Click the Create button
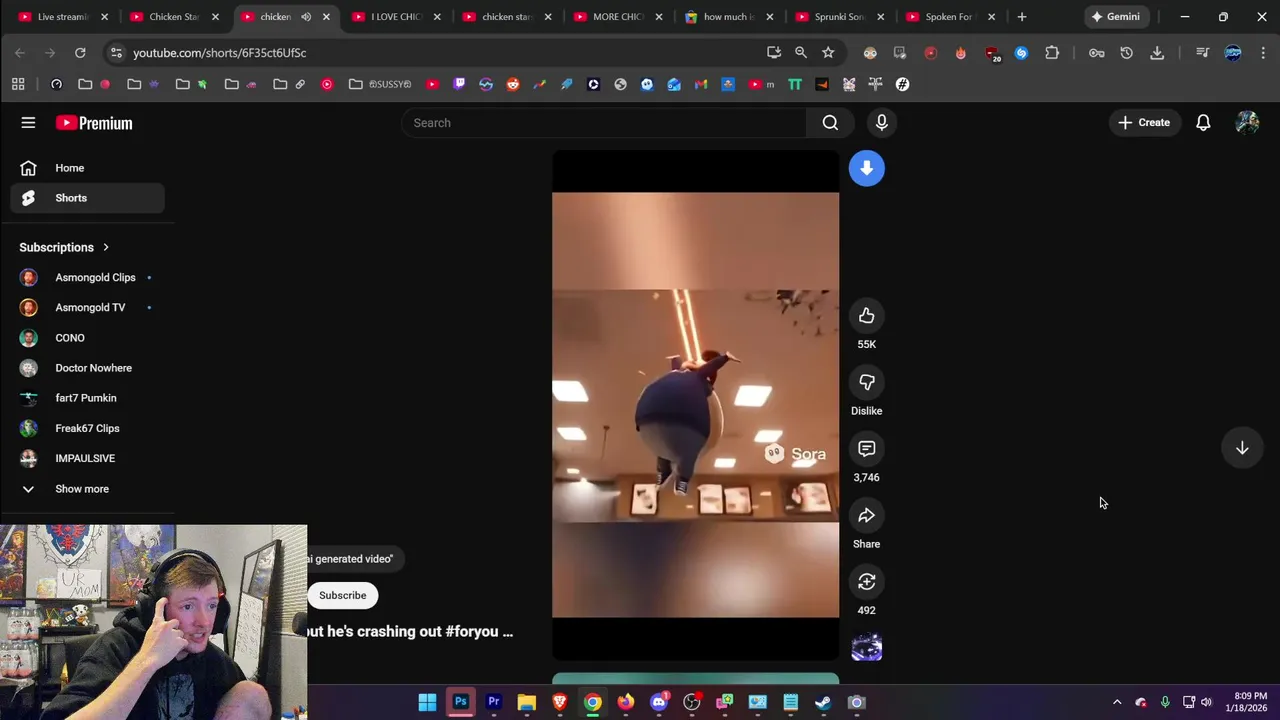Viewport: 1280px width, 720px height. click(1144, 123)
